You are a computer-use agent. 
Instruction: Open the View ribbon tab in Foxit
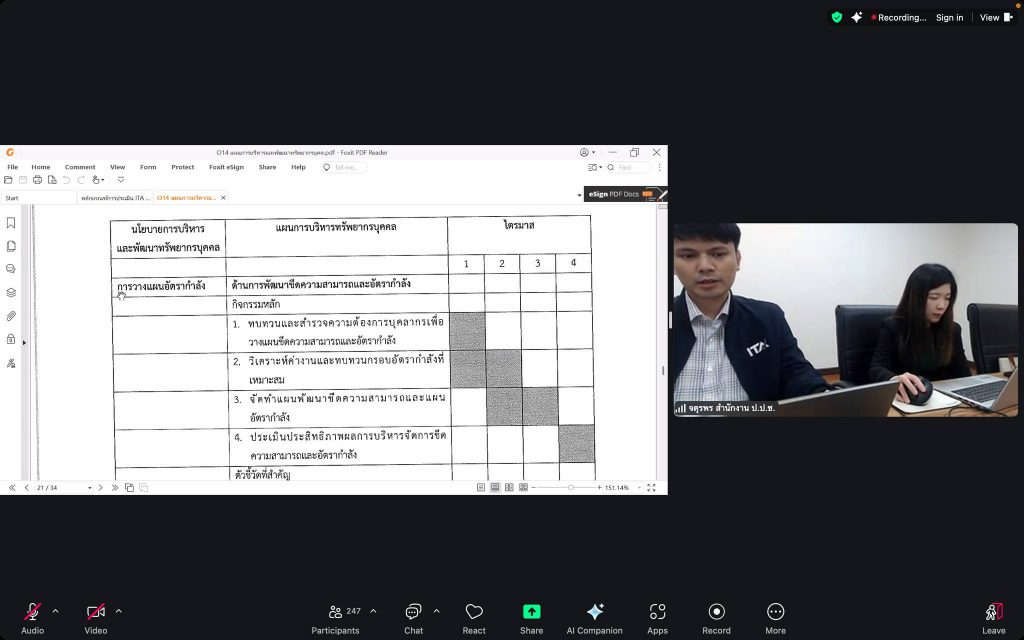coord(118,167)
